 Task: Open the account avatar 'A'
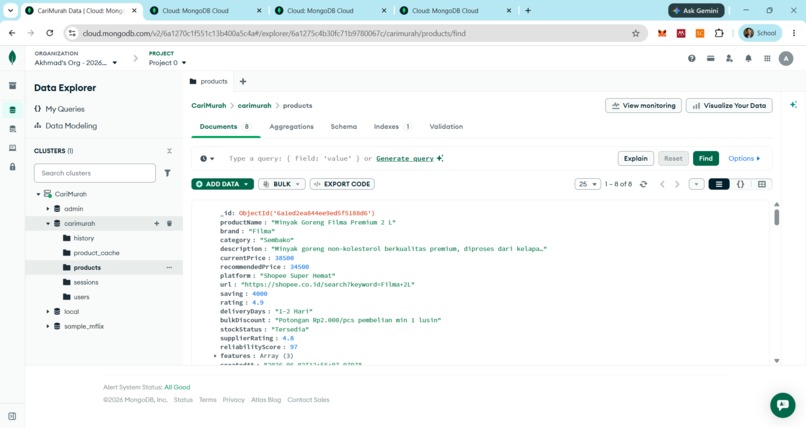pyautogui.click(x=786, y=59)
